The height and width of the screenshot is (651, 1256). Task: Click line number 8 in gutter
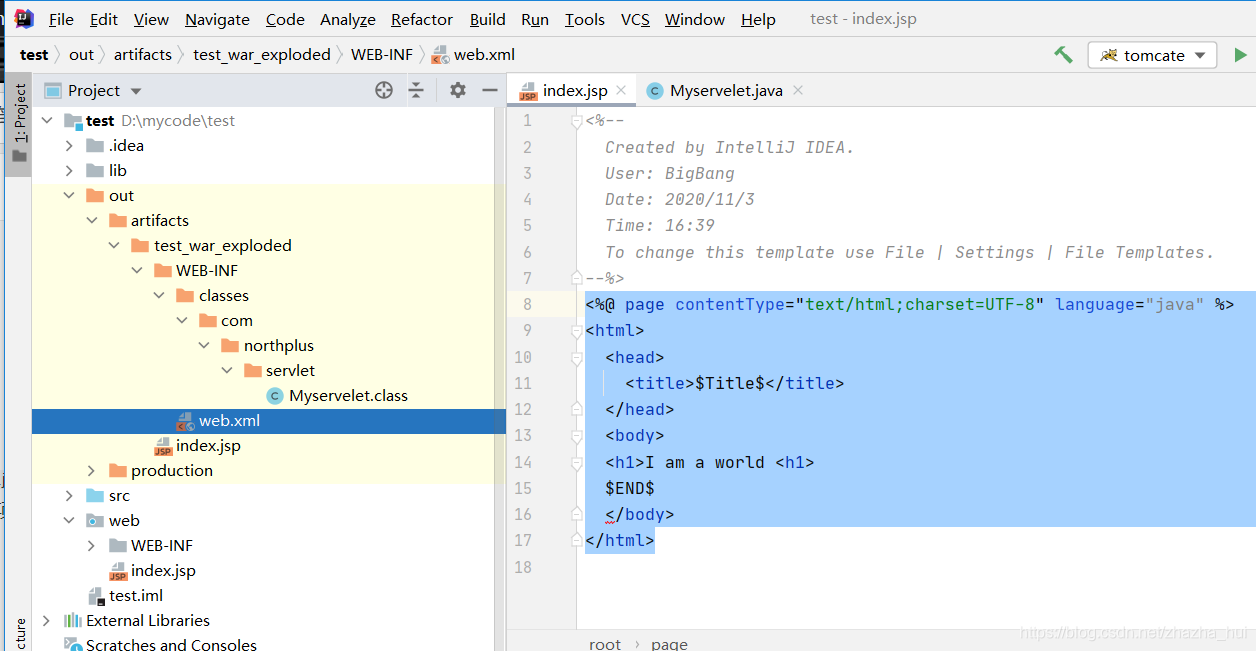pos(527,305)
